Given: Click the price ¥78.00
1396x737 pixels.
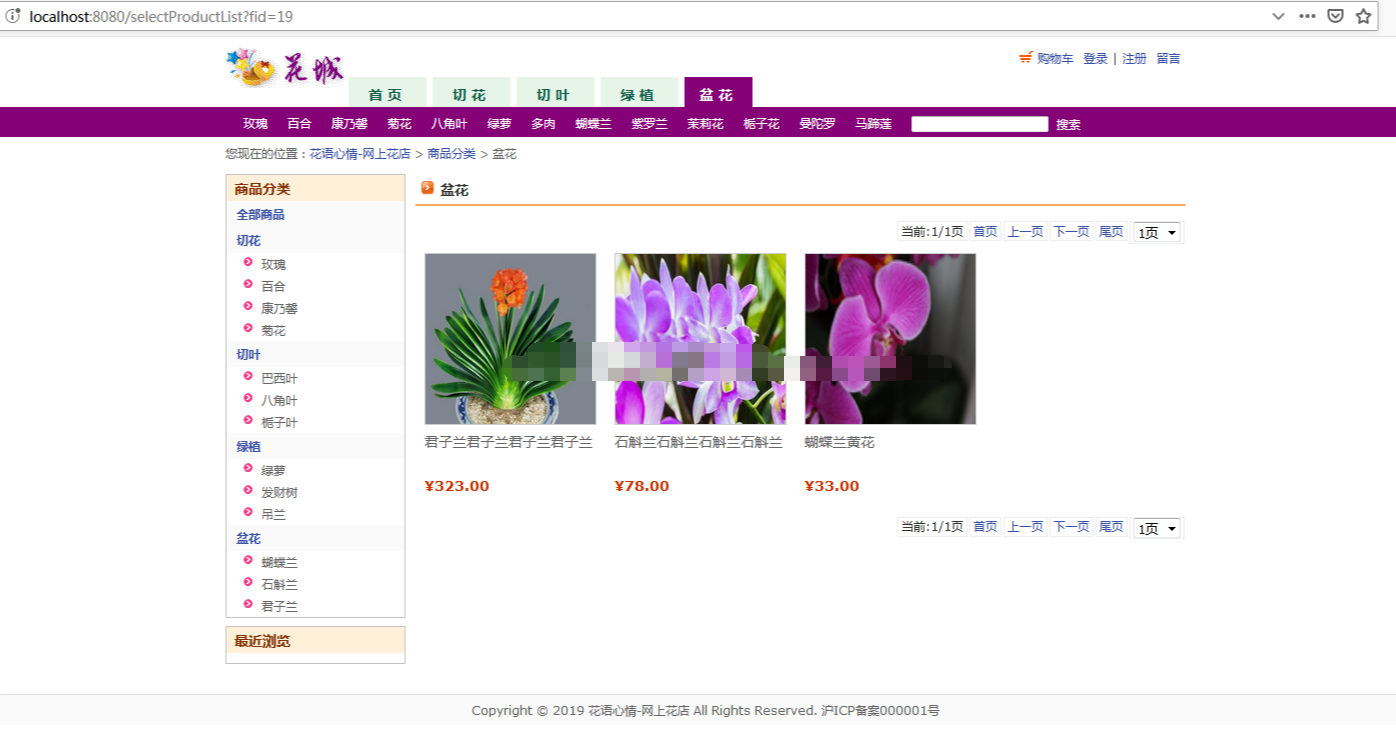Looking at the screenshot, I should (642, 487).
